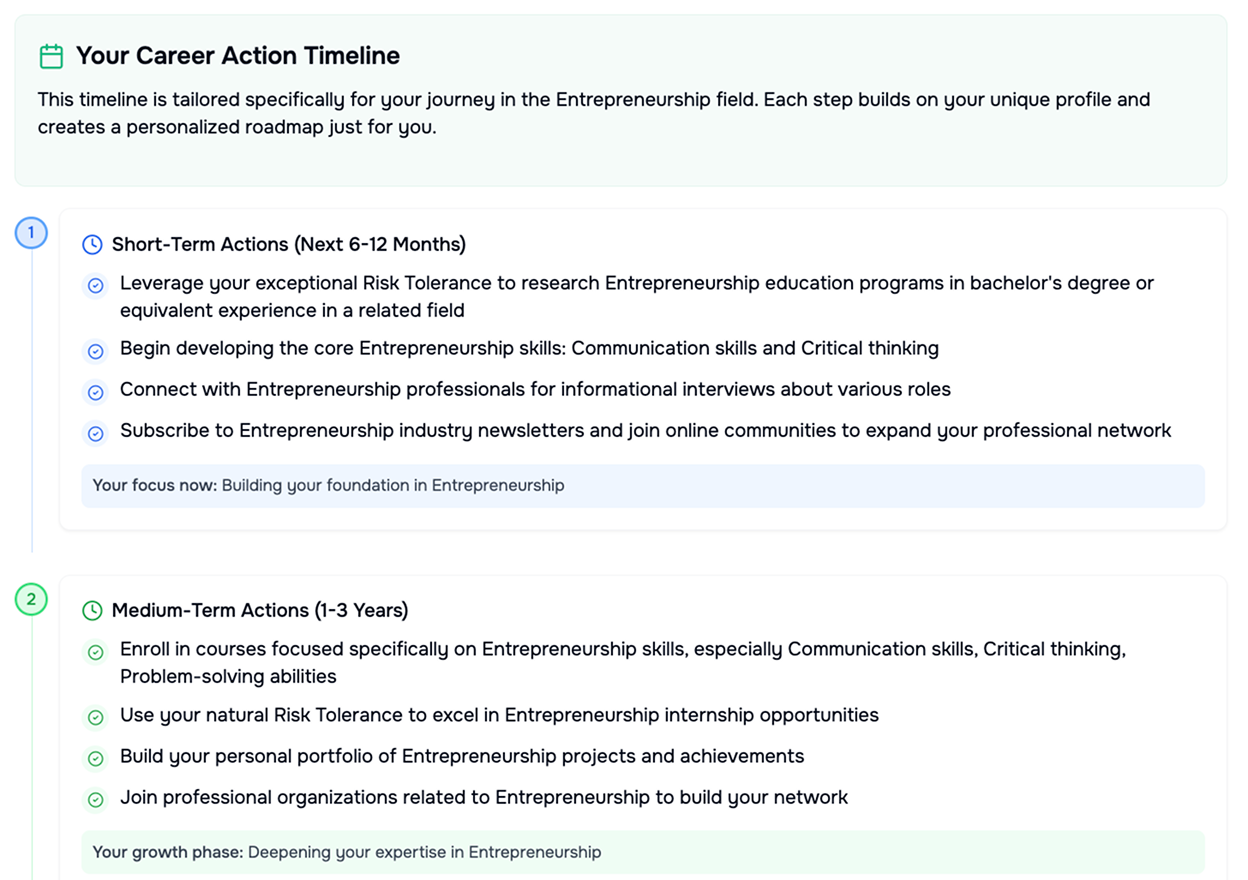Image resolution: width=1248 pixels, height=880 pixels.
Task: Click the Medium-Term Actions (1-3 Years) heading
Action: pyautogui.click(x=260, y=610)
